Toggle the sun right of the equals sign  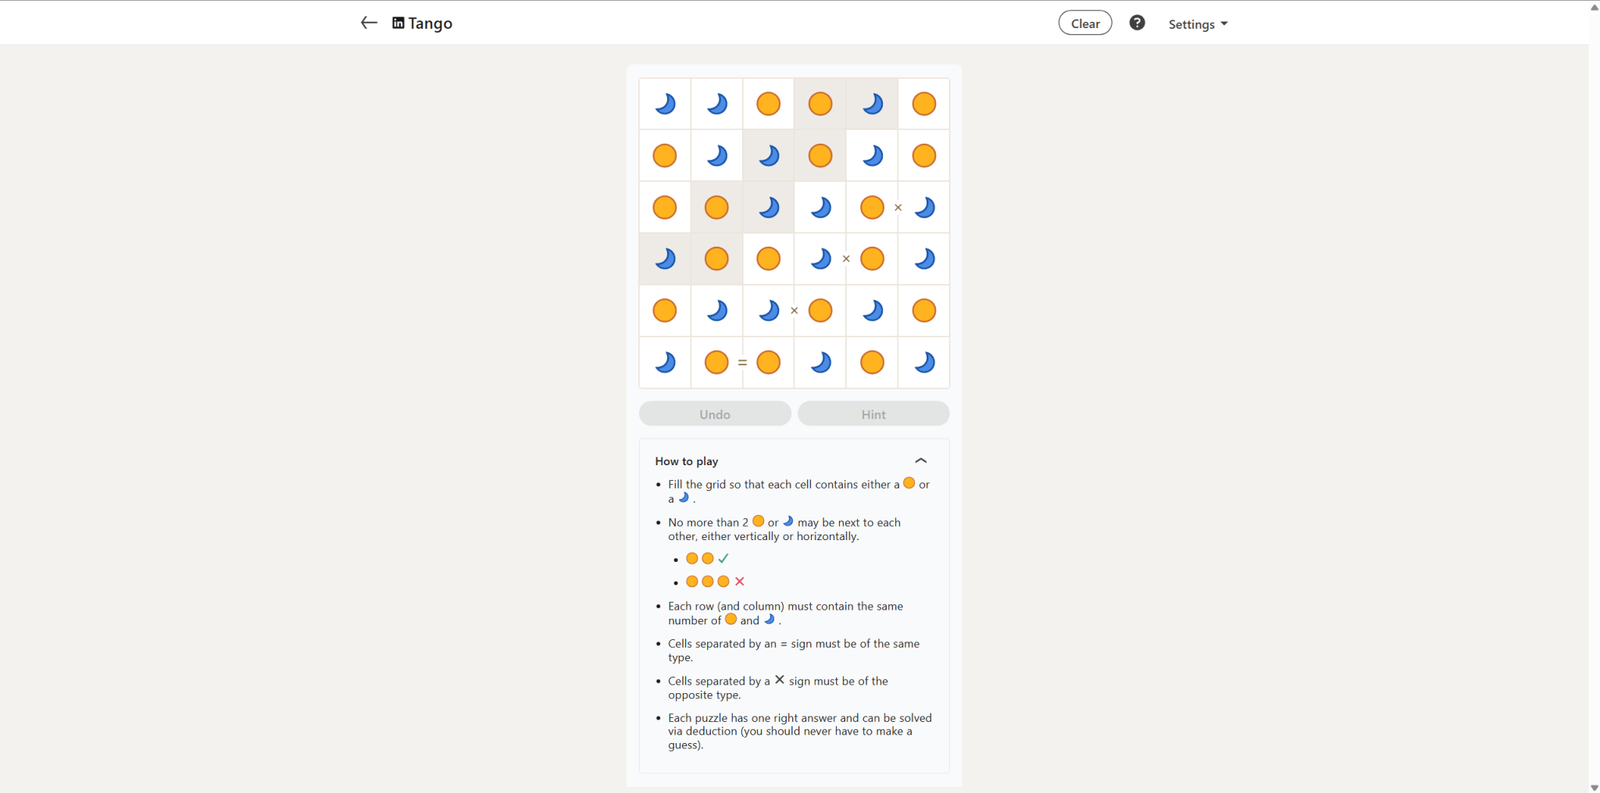tap(768, 362)
